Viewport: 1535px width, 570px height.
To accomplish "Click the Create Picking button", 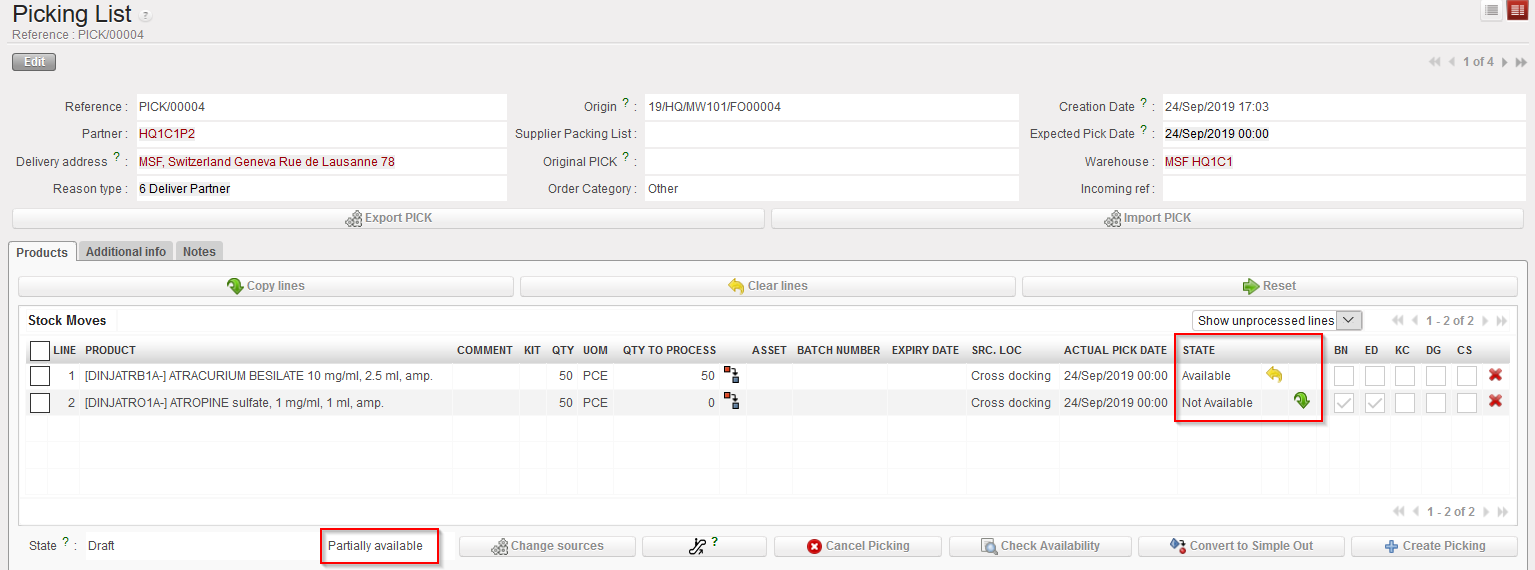I will point(1433,546).
